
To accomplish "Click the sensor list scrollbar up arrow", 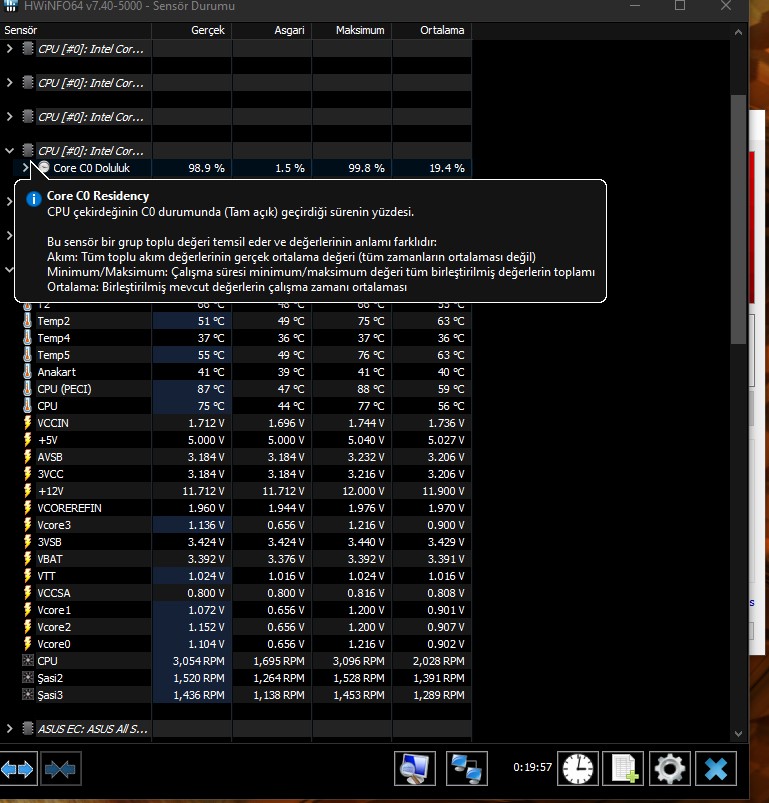I will click(x=738, y=32).
